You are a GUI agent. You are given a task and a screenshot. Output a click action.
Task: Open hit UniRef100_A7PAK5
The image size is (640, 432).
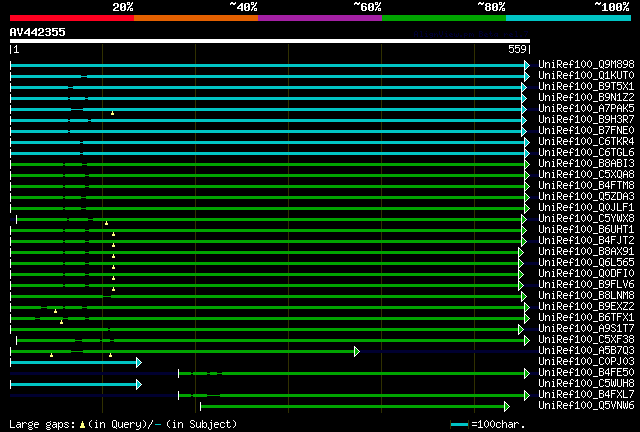[586, 108]
